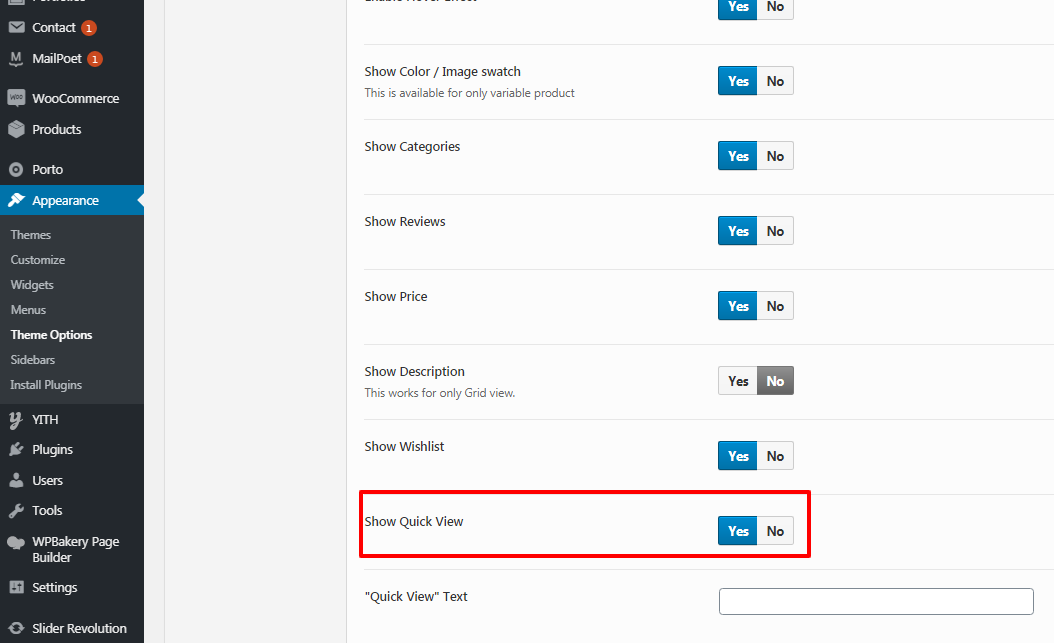Click the Plugins plug icon
The image size is (1054, 643).
(16, 449)
